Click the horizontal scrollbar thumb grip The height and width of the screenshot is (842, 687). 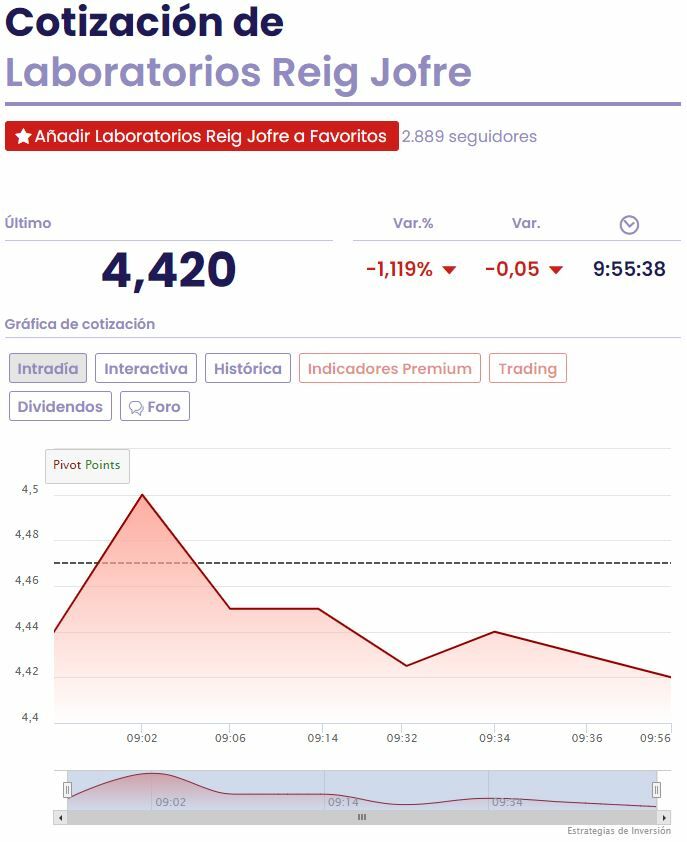click(x=362, y=817)
